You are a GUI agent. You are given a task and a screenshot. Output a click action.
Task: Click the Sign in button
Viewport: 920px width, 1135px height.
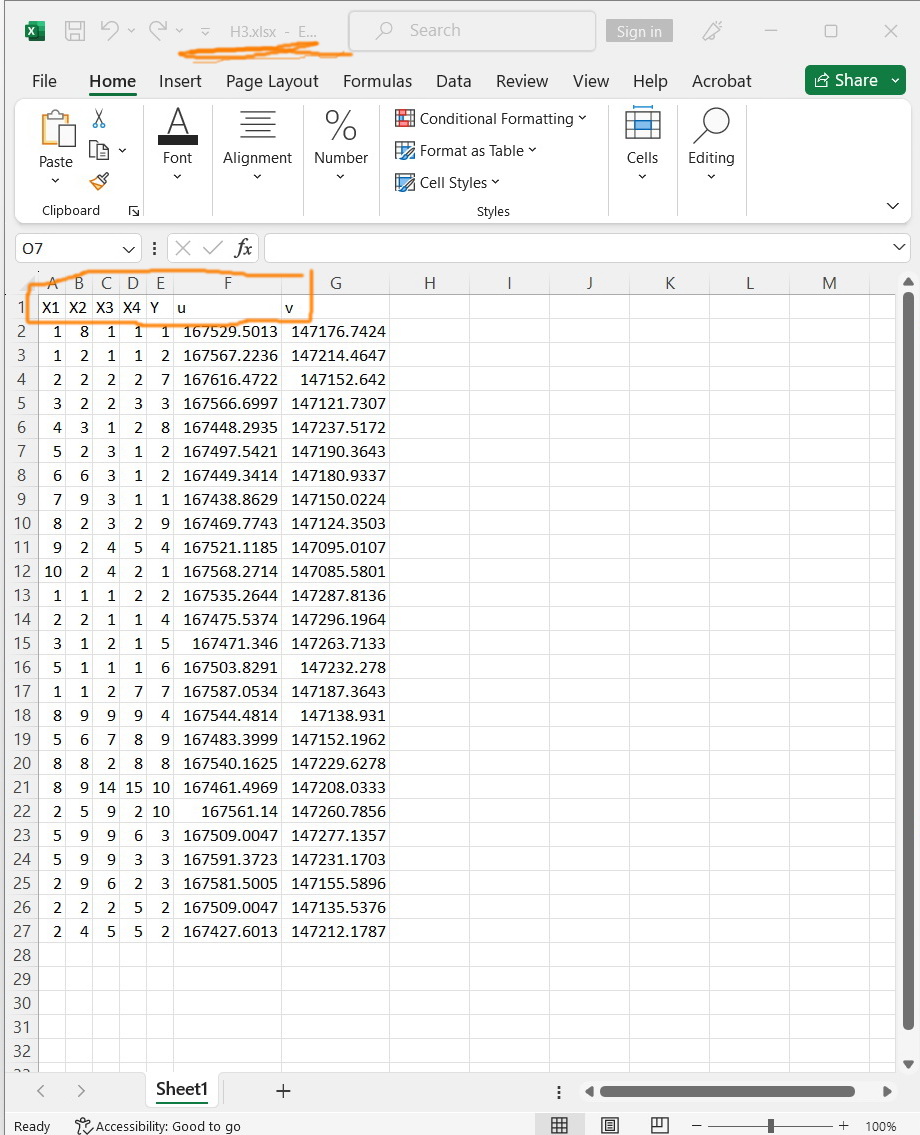639,31
